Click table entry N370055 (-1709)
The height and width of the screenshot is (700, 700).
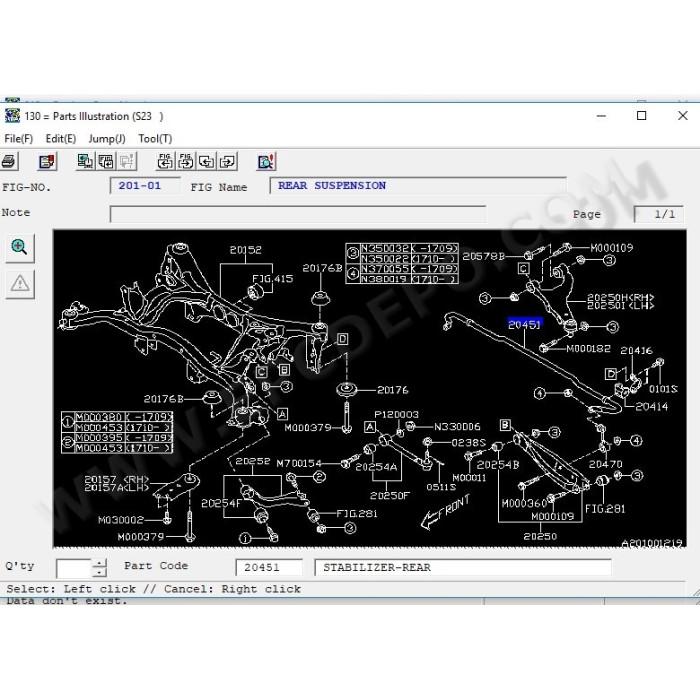[409, 269]
